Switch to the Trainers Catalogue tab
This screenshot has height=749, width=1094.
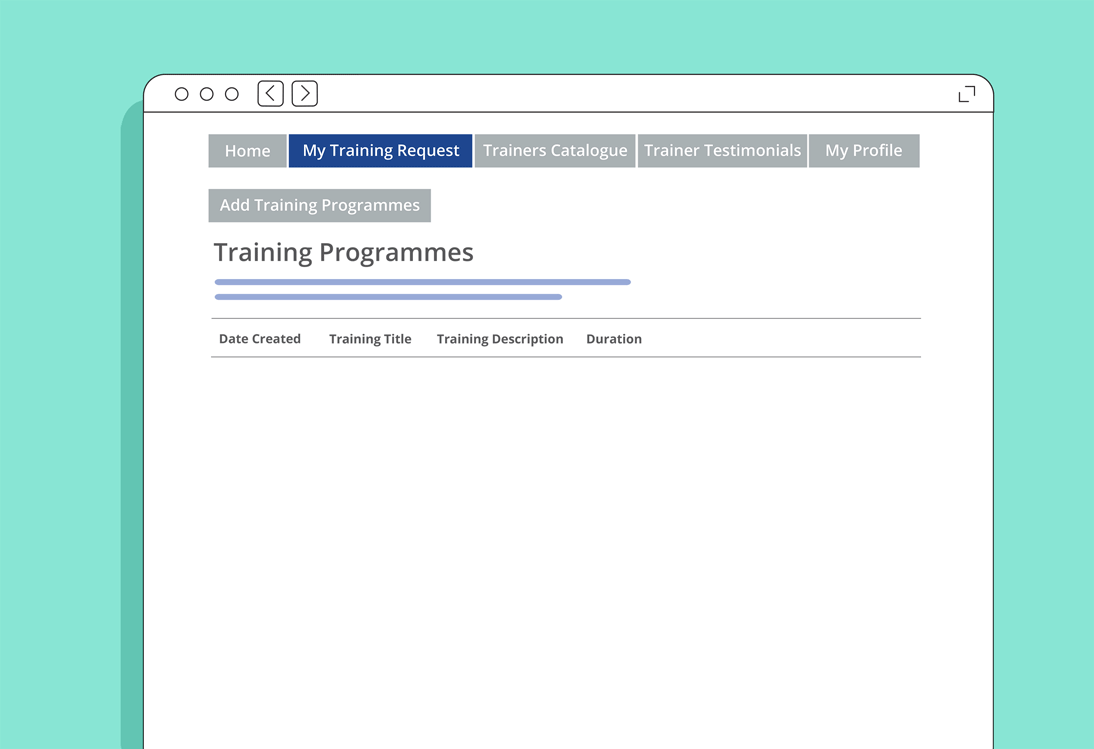pyautogui.click(x=555, y=151)
